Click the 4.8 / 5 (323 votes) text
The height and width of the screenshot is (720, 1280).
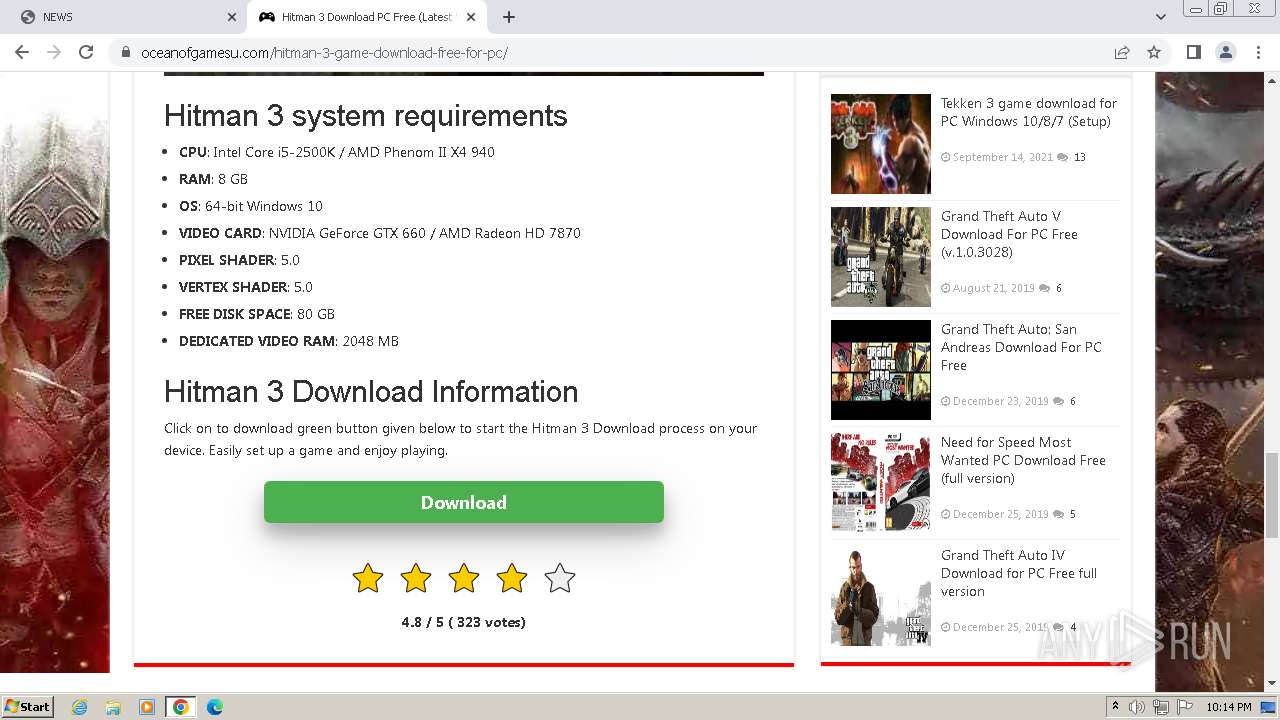463,622
